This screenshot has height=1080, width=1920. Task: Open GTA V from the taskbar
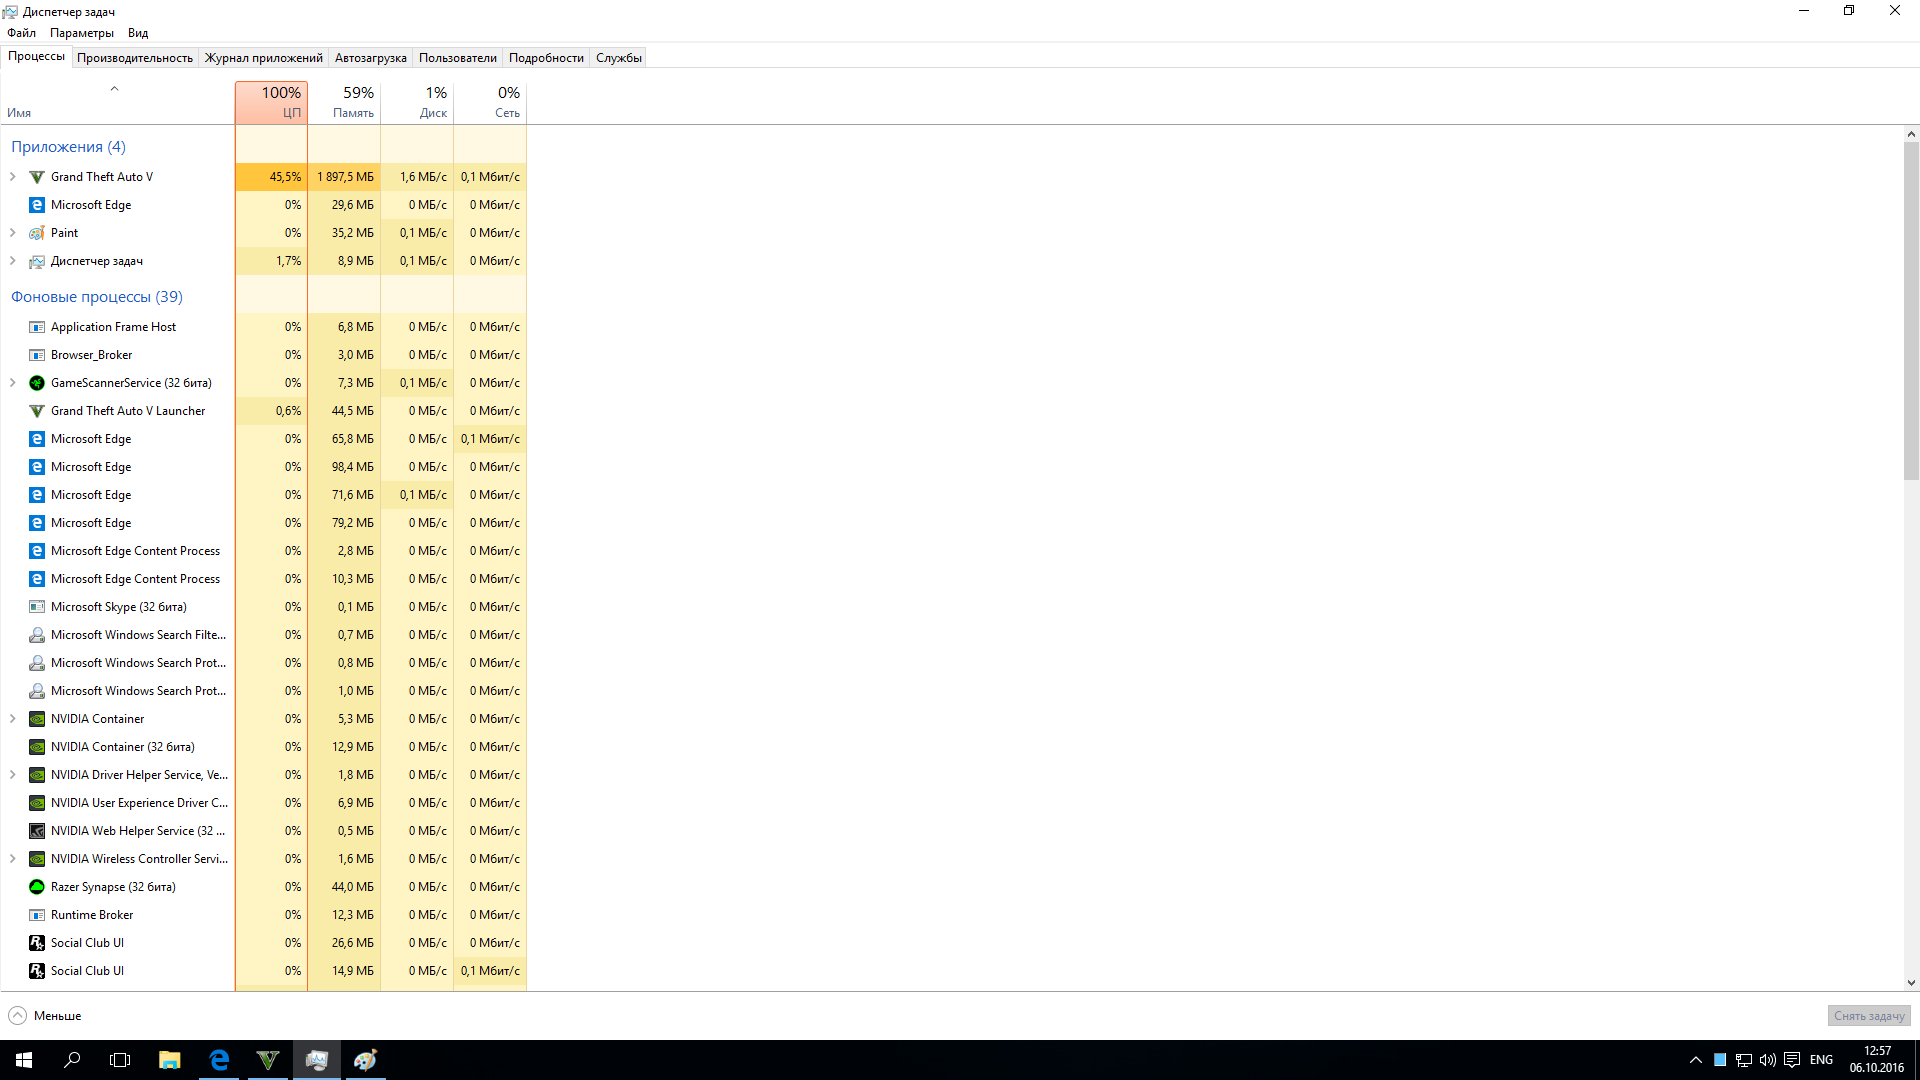(x=268, y=1060)
